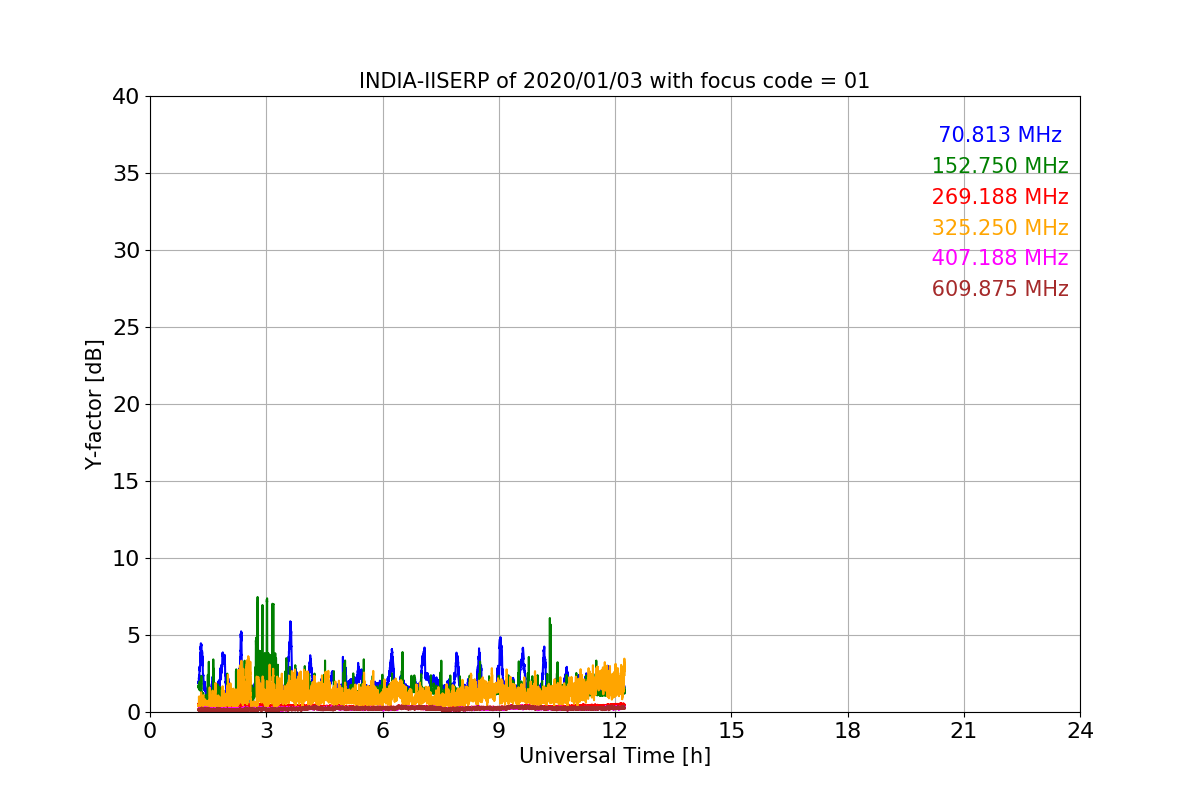Click the x-axis tick label 6
This screenshot has height=800, width=1200.
click(x=383, y=731)
